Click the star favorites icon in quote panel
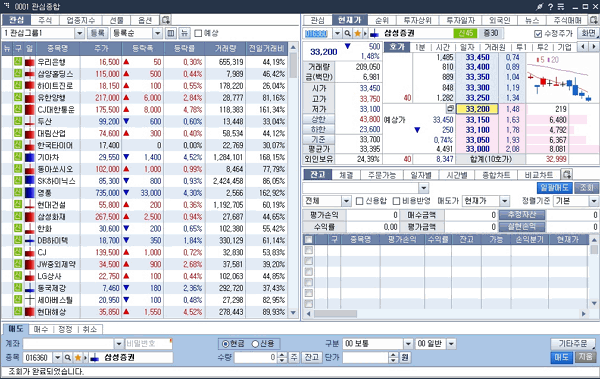The image size is (600, 379). coord(357,33)
